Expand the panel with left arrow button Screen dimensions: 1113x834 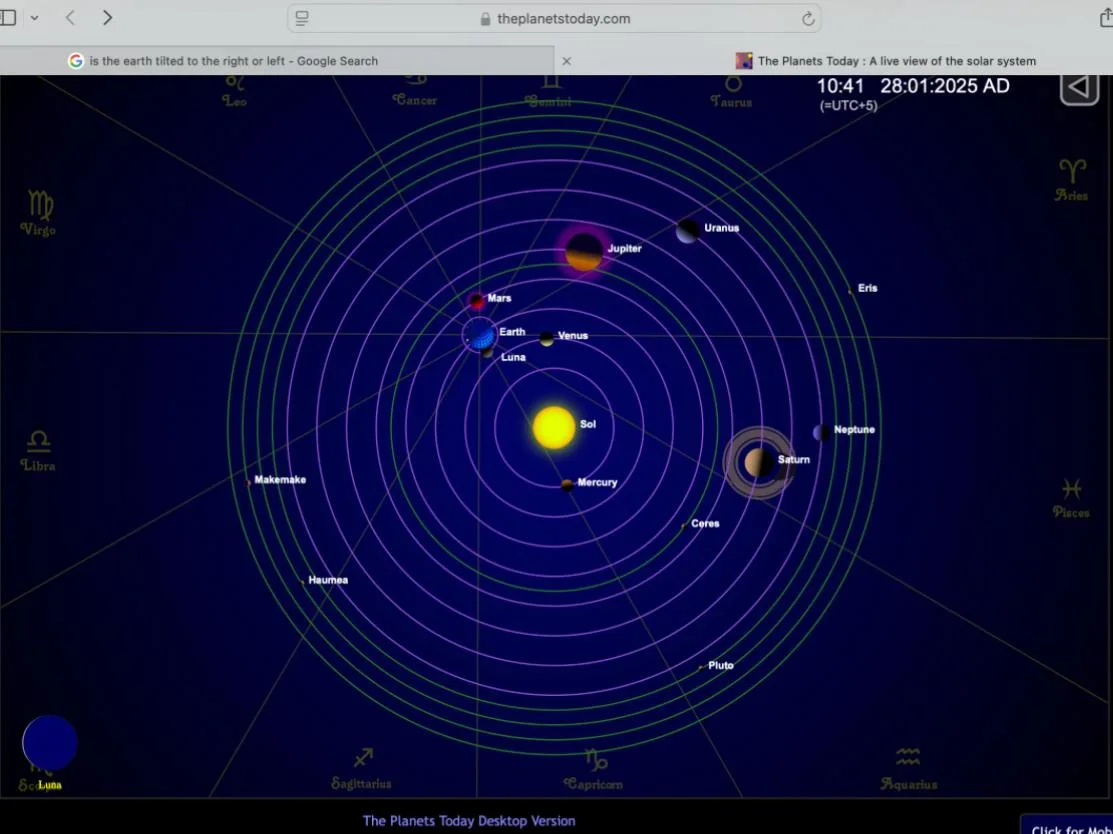point(1079,87)
